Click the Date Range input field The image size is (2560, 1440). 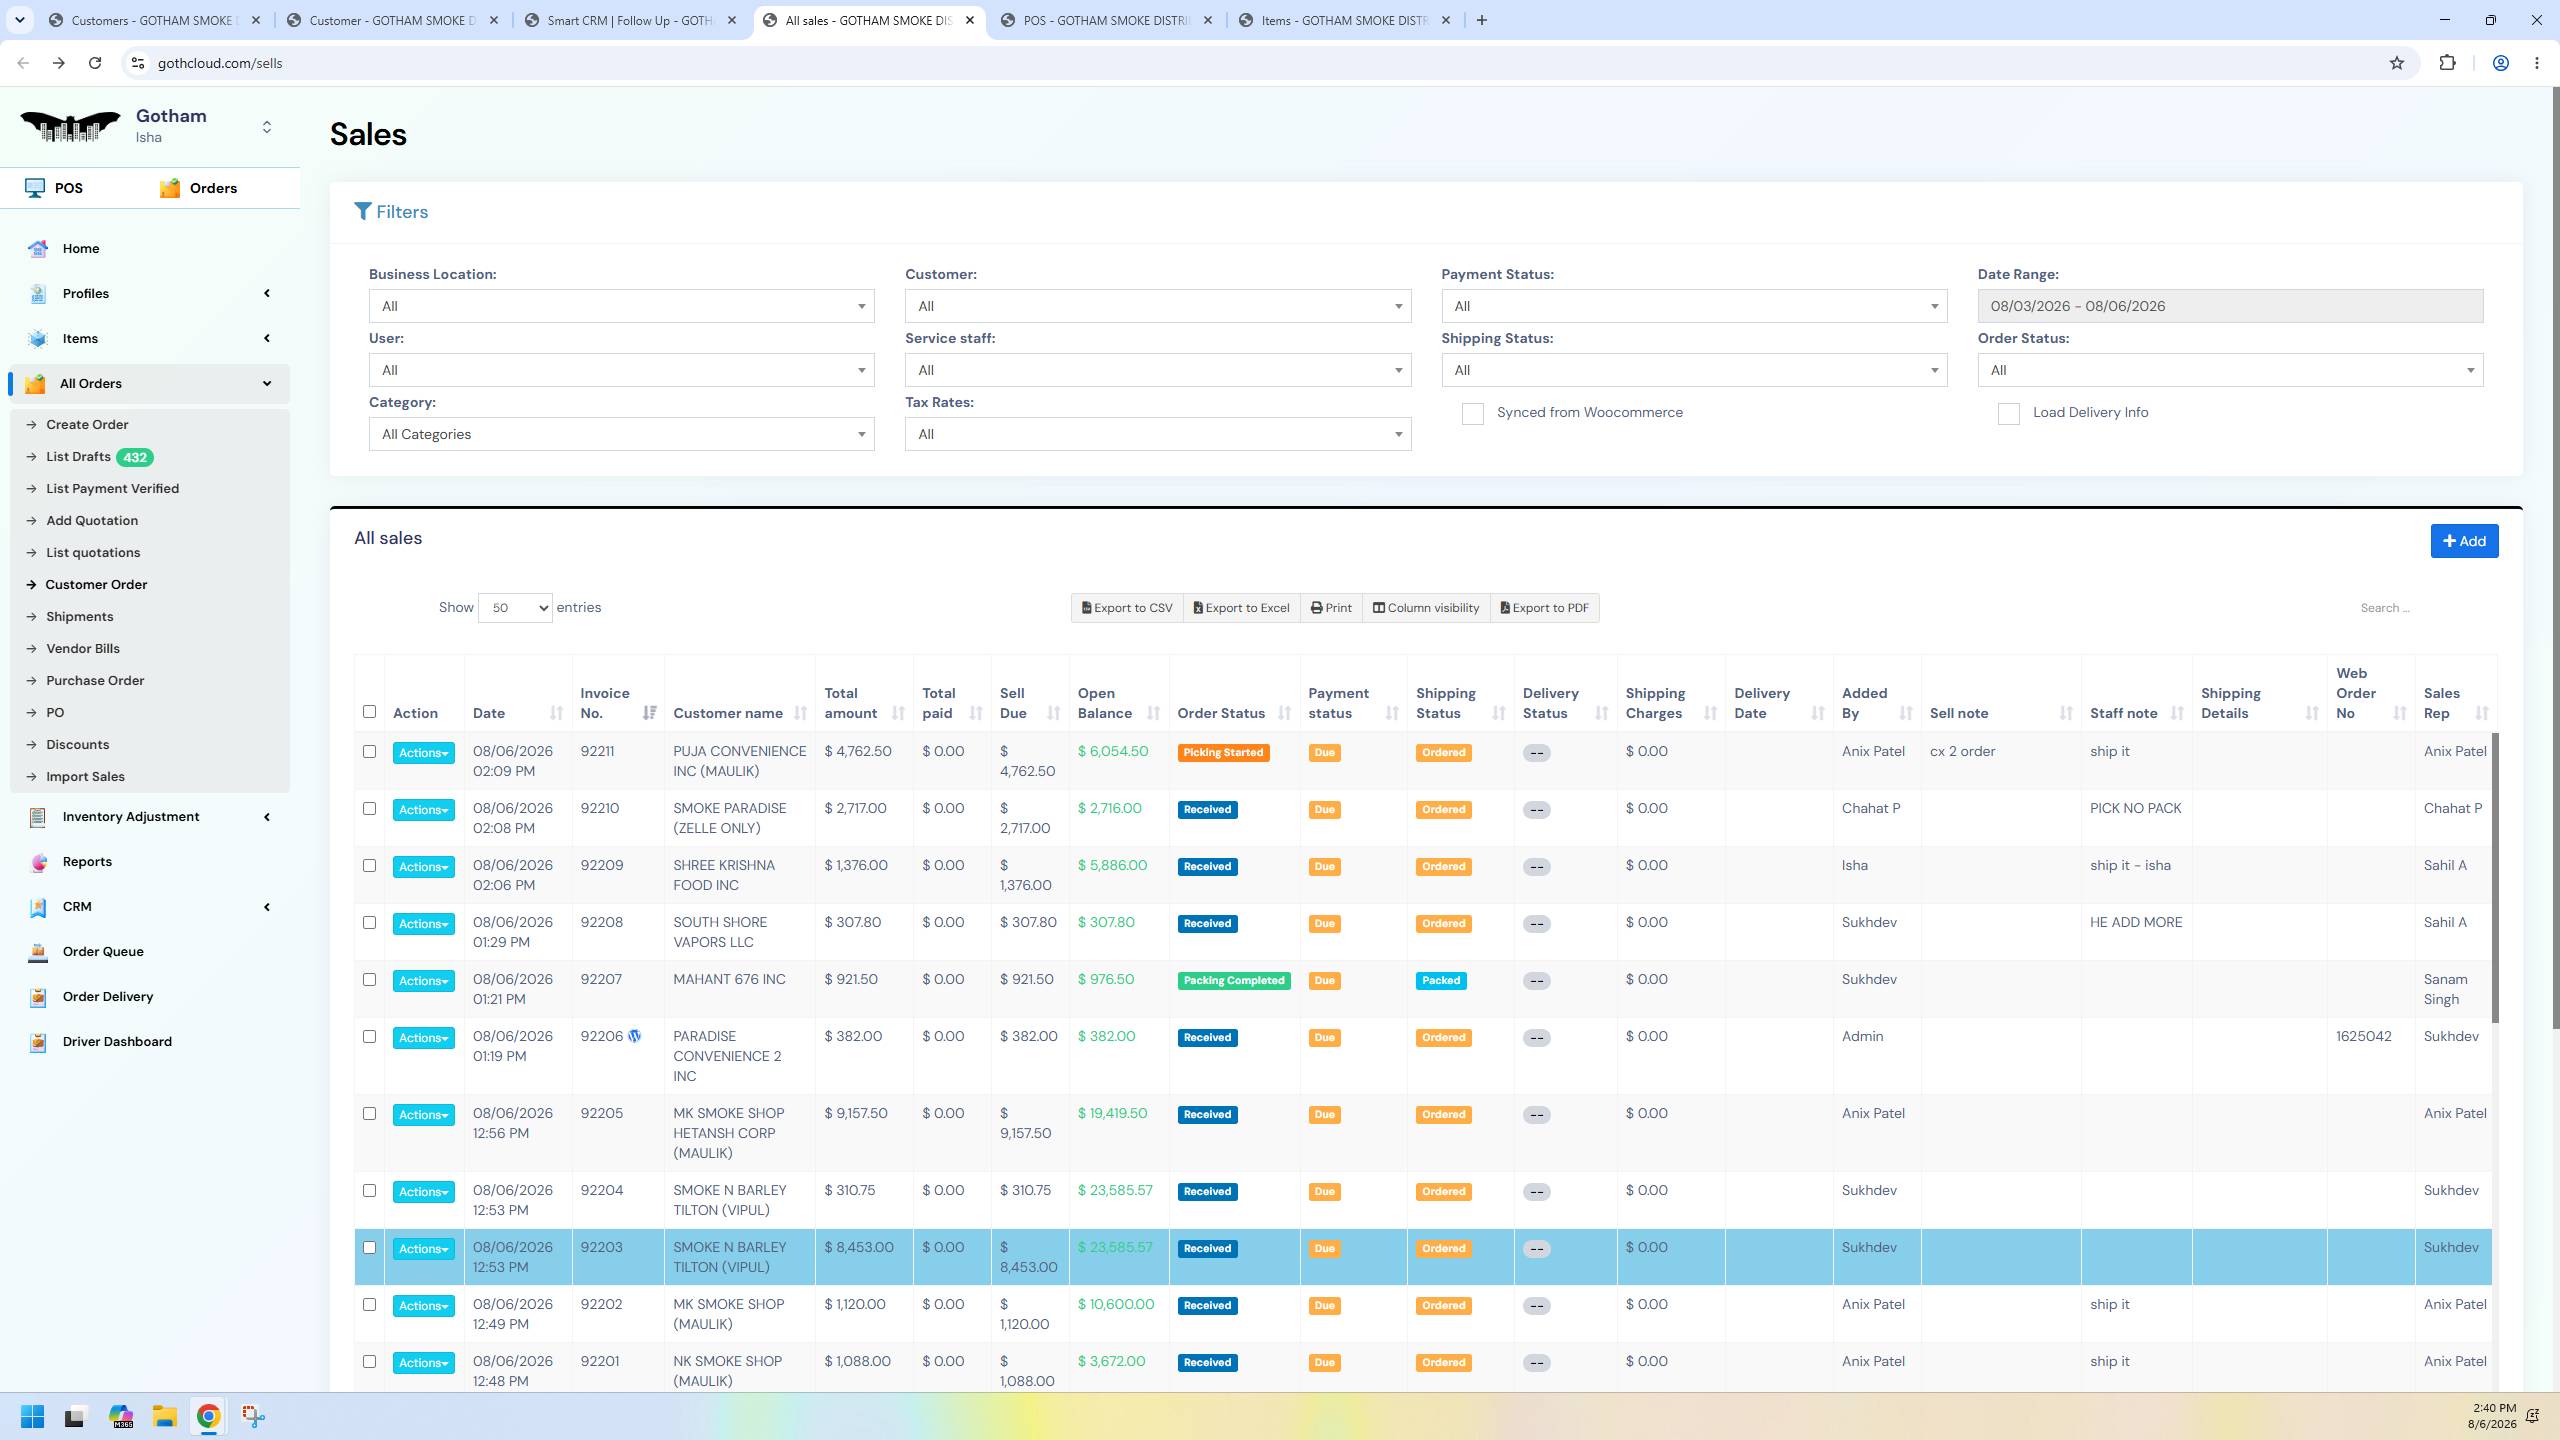point(2230,306)
